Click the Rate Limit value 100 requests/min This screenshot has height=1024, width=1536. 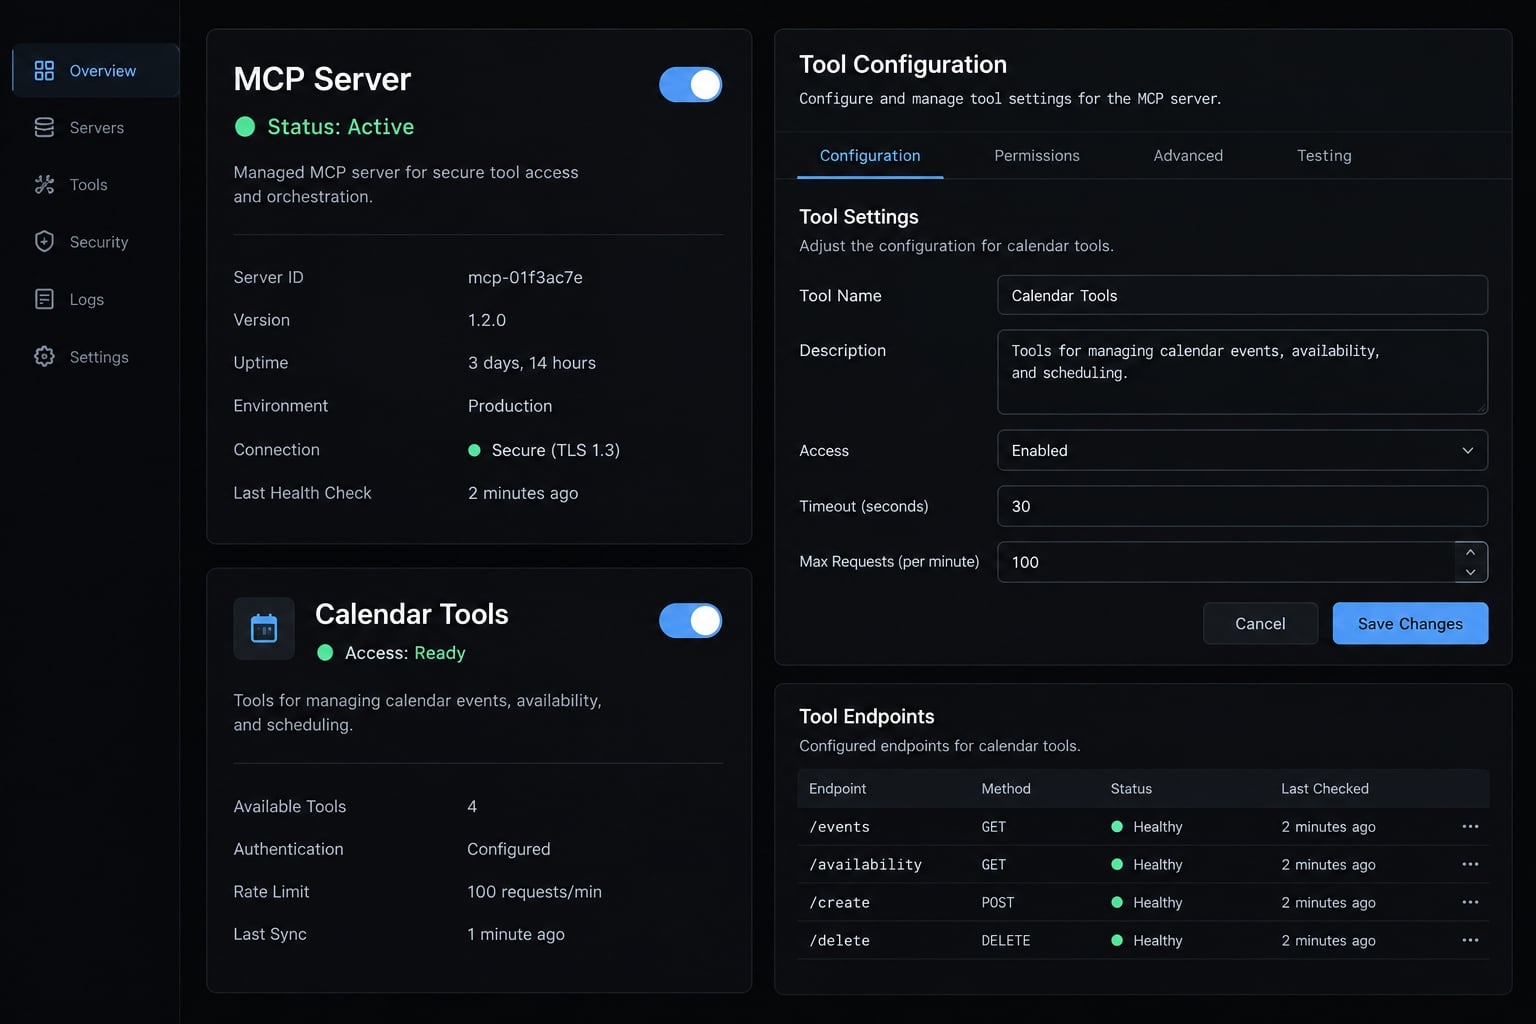point(534,892)
